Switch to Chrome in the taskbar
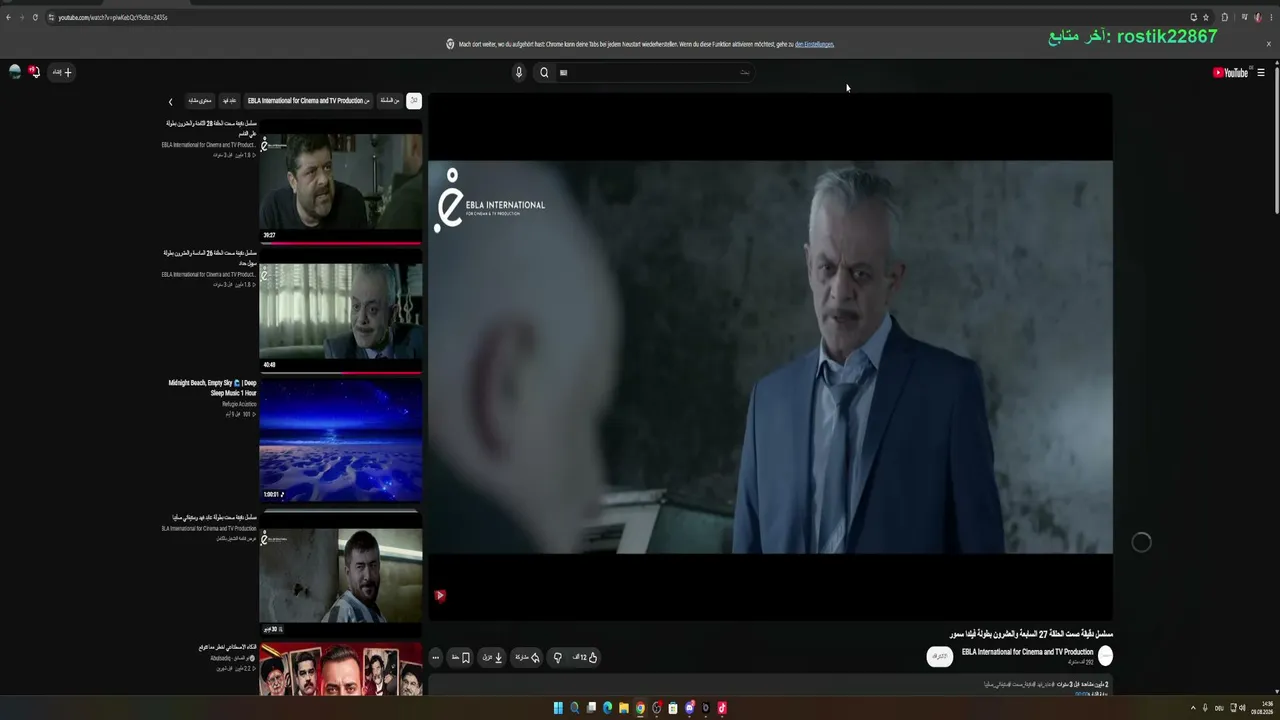Screen dimensions: 1280x720 640,708
